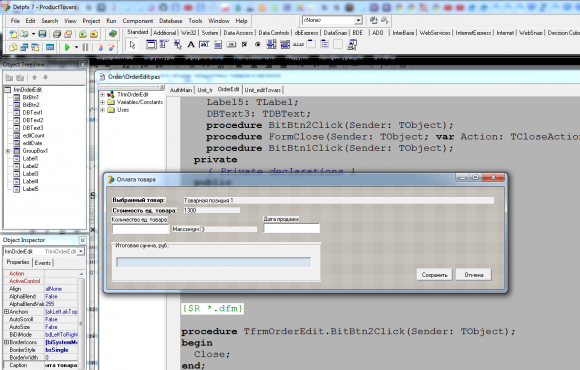Viewport: 580px width, 370px height.
Task: Open the frmOrderEdit object selector dropdown
Action: click(81, 252)
